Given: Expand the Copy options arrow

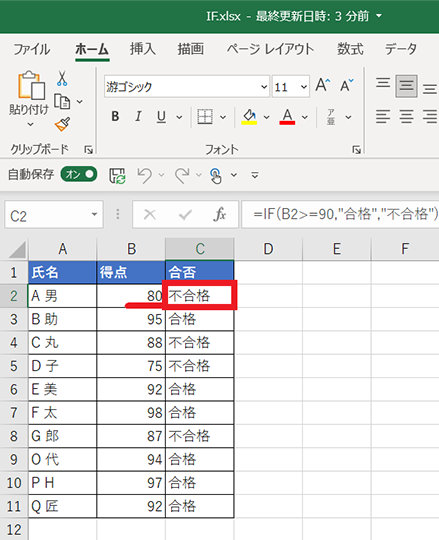Looking at the screenshot, I should [x=80, y=102].
